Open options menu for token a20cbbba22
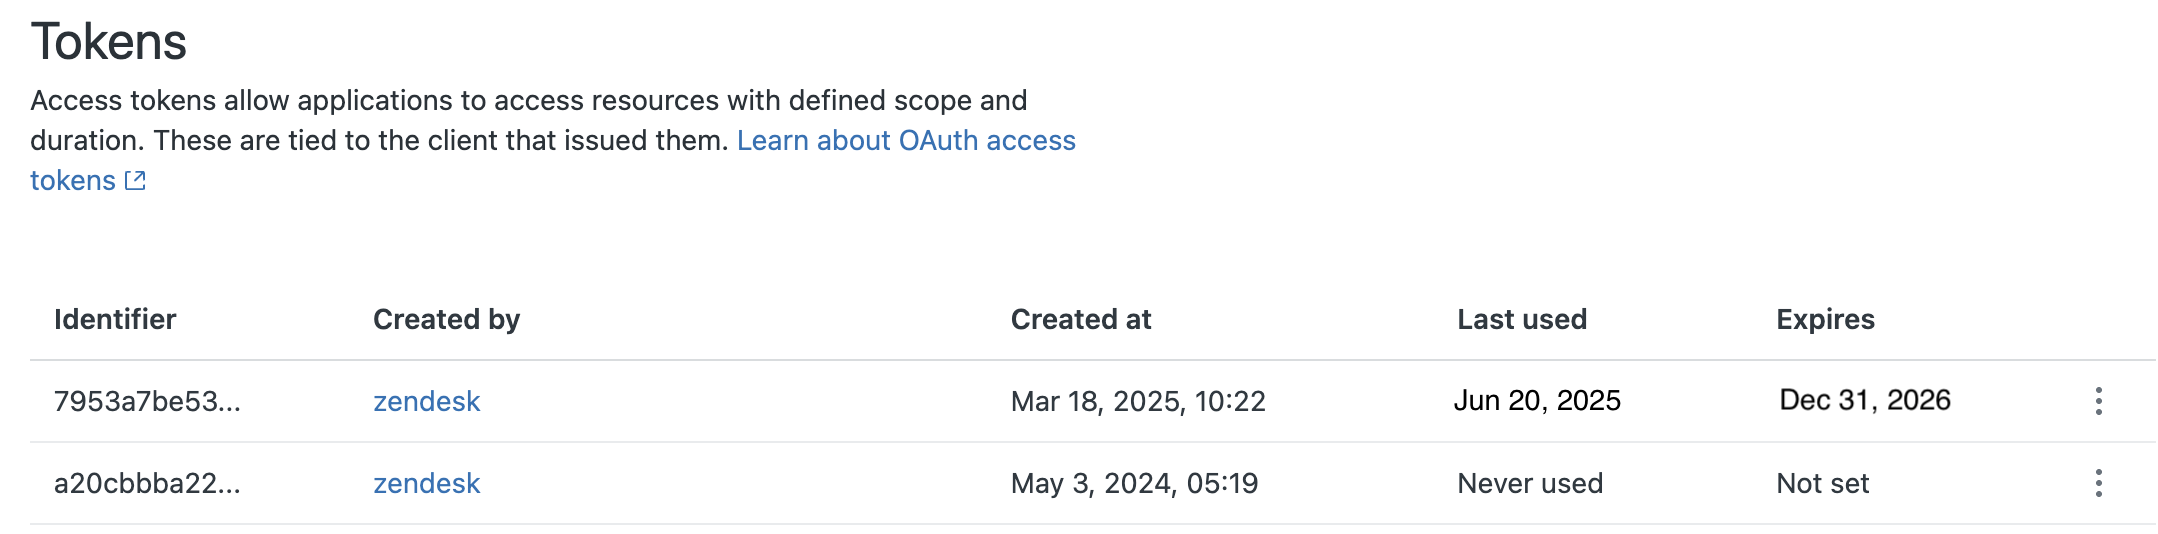Image resolution: width=2158 pixels, height=534 pixels. tap(2098, 483)
